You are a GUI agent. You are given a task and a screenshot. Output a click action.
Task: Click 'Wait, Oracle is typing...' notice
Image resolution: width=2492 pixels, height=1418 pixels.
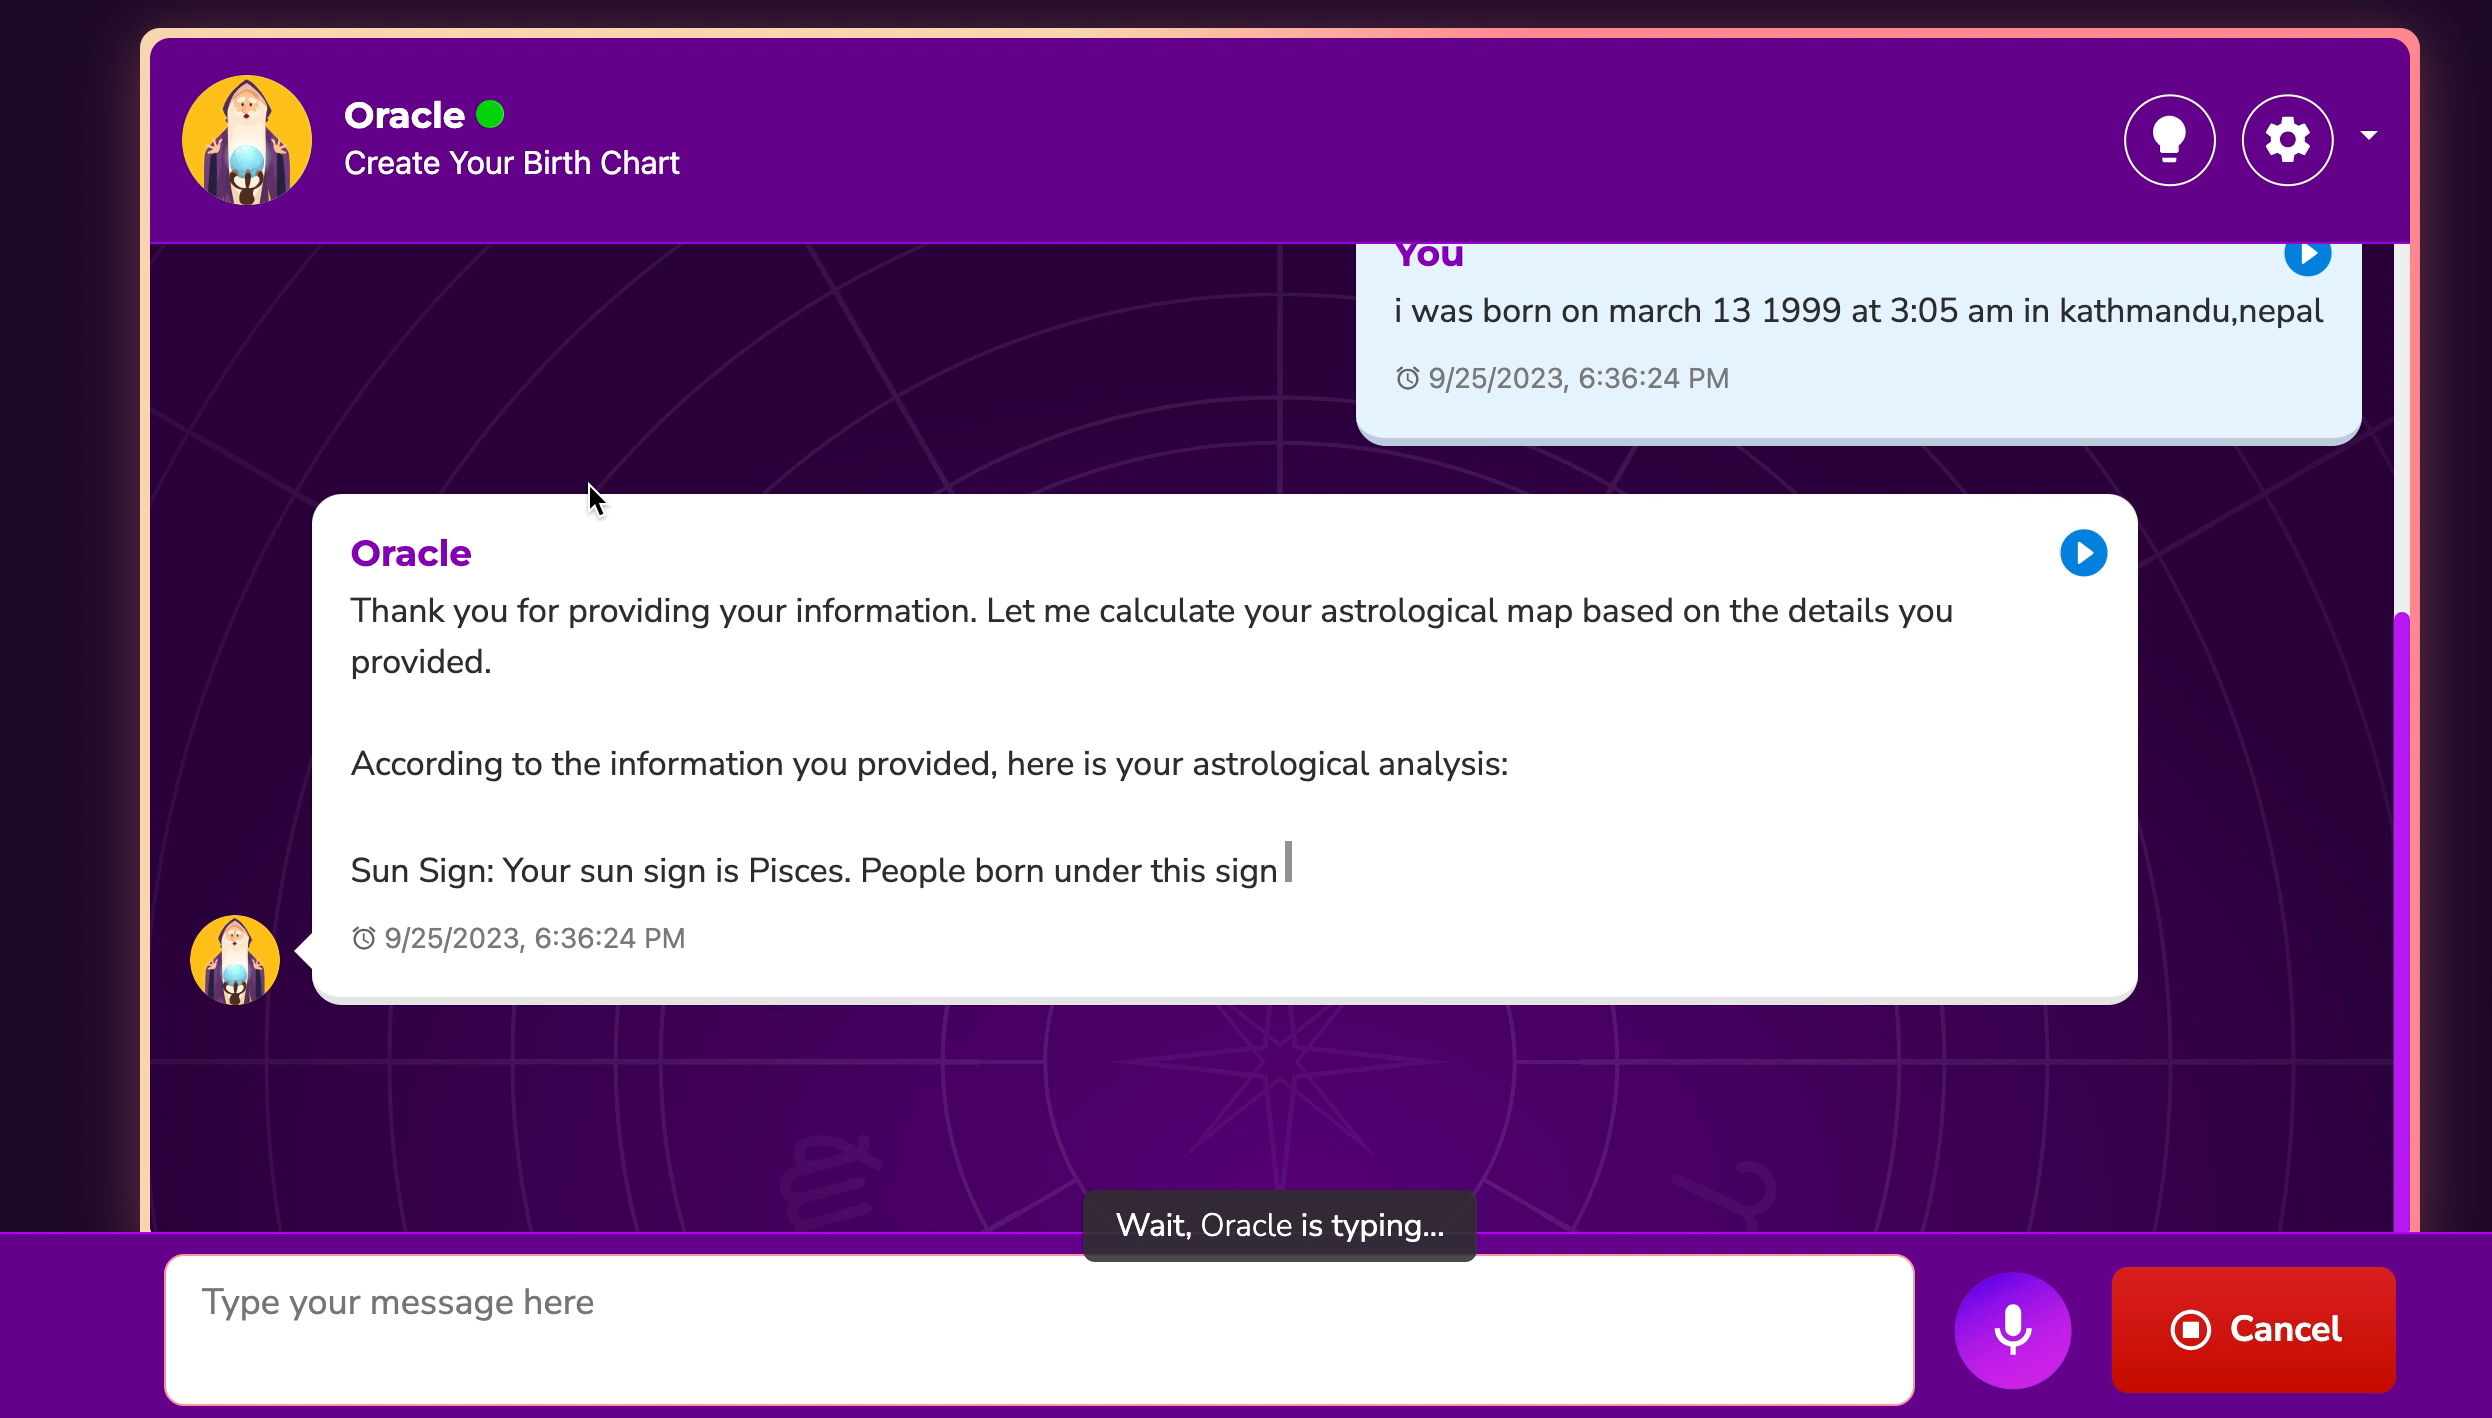[x=1279, y=1225]
